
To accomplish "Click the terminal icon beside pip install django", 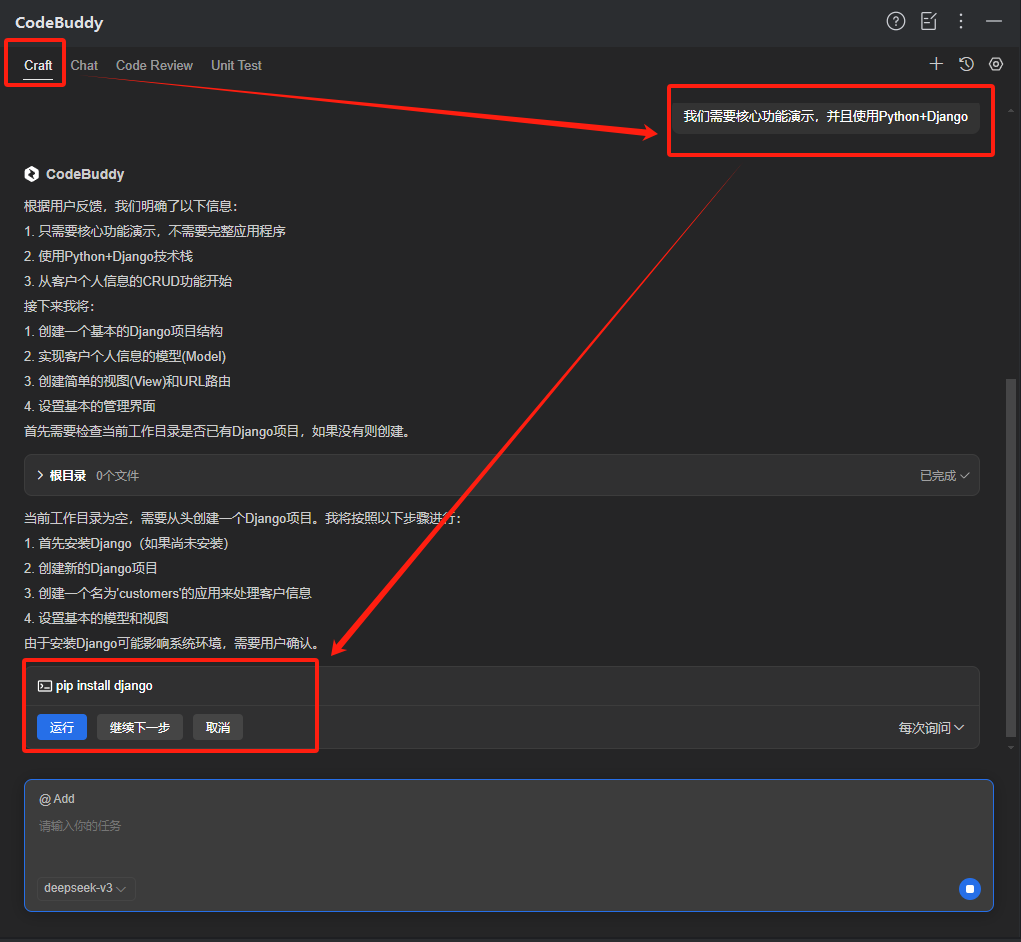I will point(44,686).
